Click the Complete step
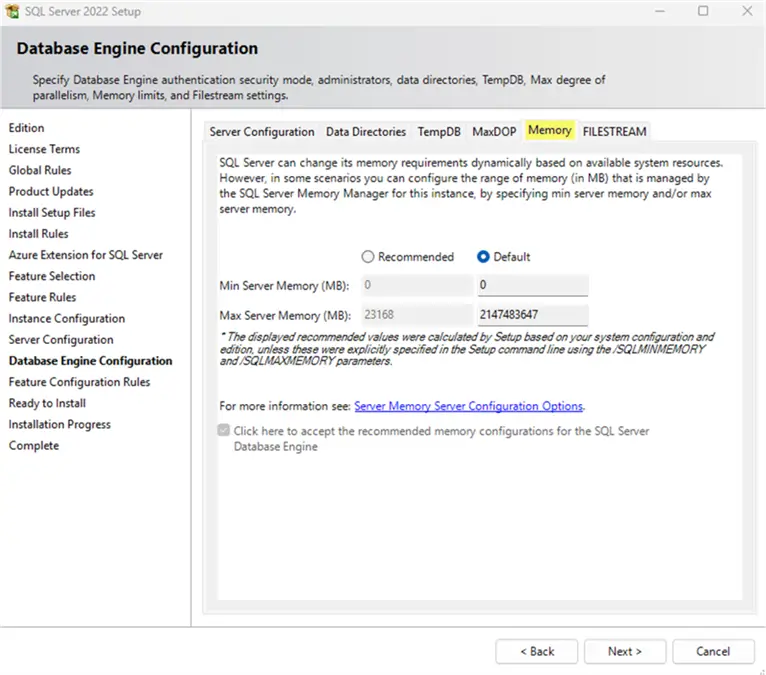The height and width of the screenshot is (675, 766). tap(34, 446)
